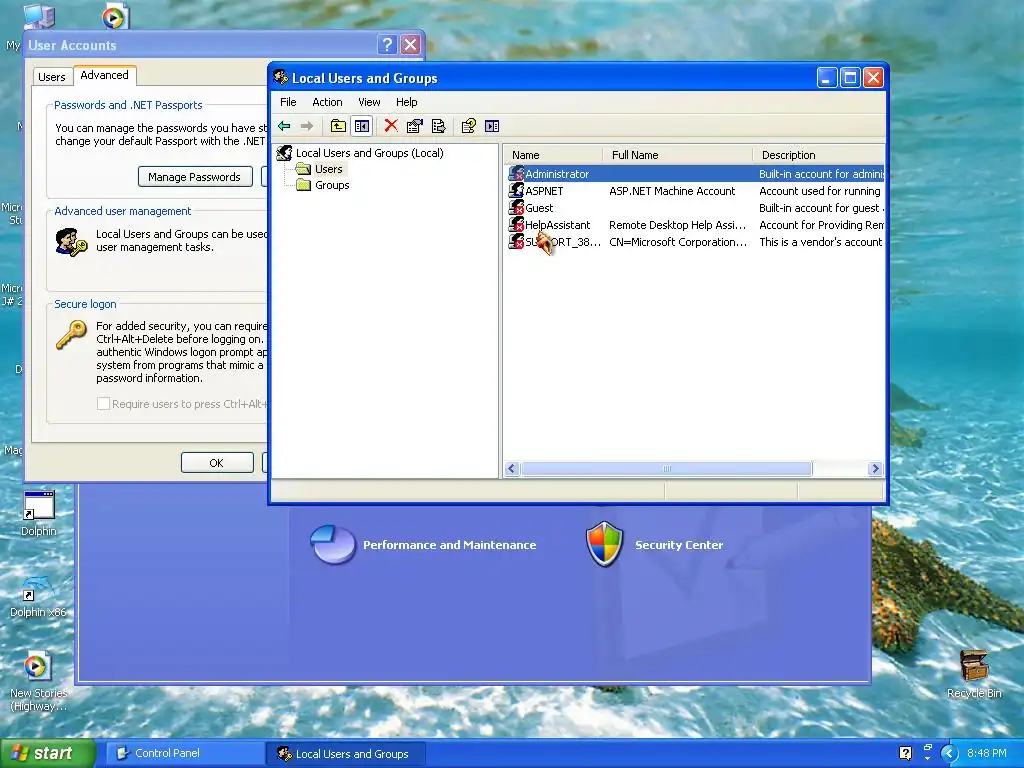Open New Stories (Highway) media file icon
Image resolution: width=1024 pixels, height=768 pixels.
[37, 667]
